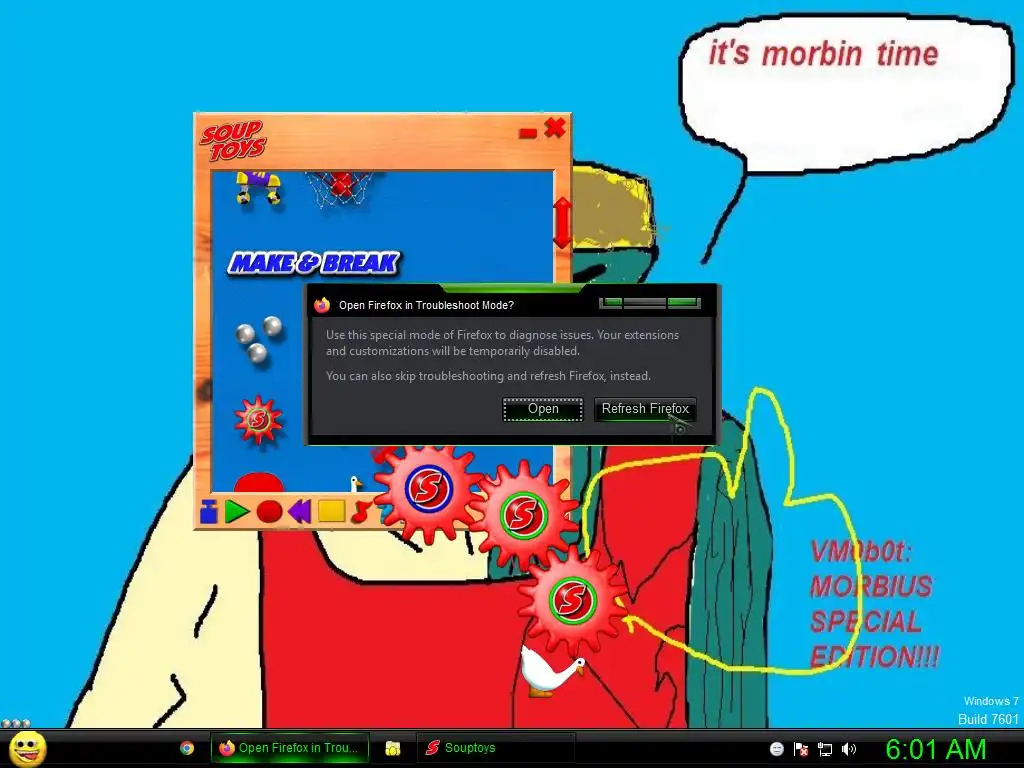This screenshot has width=1024, height=768.
Task: Open the network tray icon
Action: pyautogui.click(x=825, y=750)
